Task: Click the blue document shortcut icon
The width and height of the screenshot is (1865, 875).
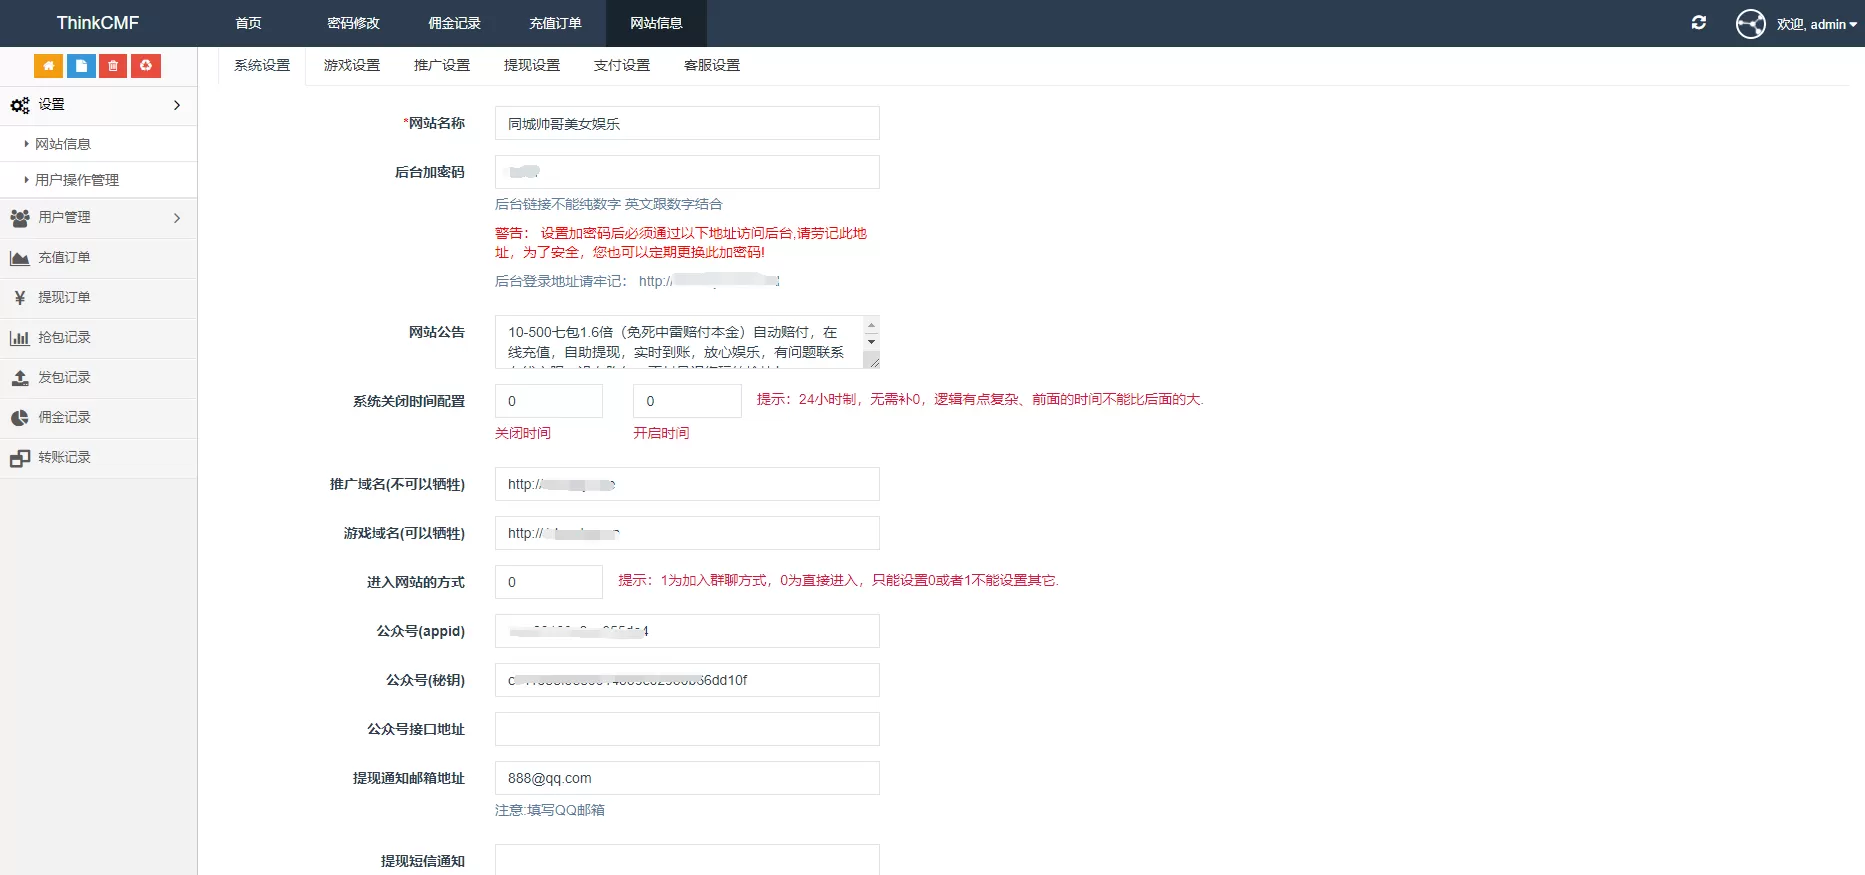Action: 81,66
